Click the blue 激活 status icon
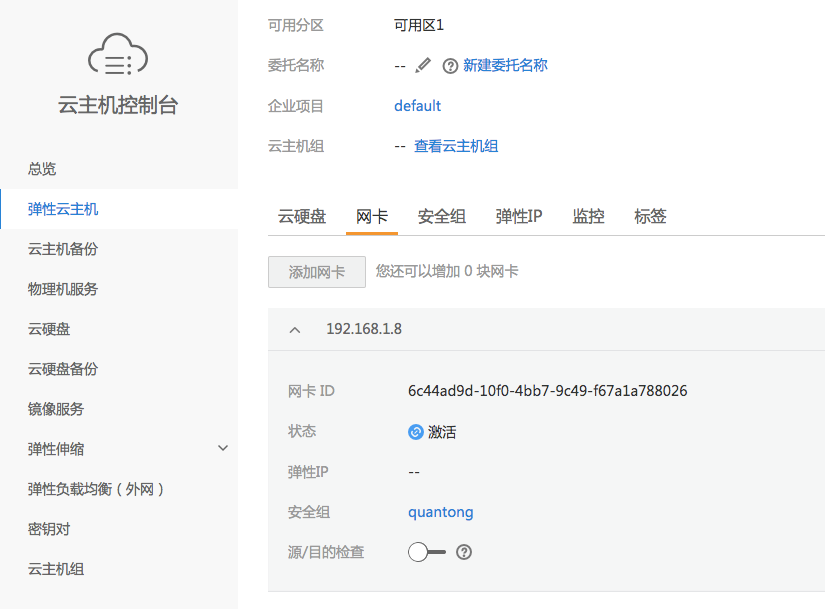The width and height of the screenshot is (825, 609). point(416,432)
